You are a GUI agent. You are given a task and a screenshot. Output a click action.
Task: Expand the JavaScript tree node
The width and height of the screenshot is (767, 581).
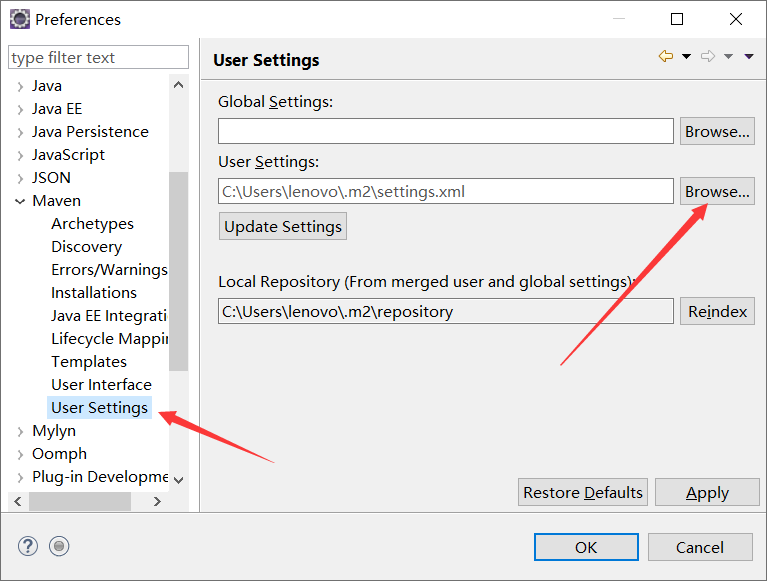point(20,156)
